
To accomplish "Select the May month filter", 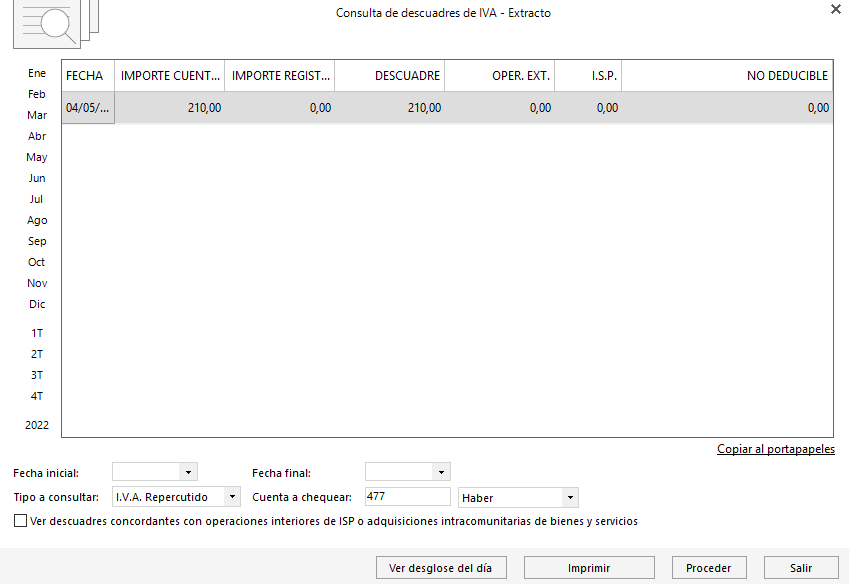I will click(37, 158).
